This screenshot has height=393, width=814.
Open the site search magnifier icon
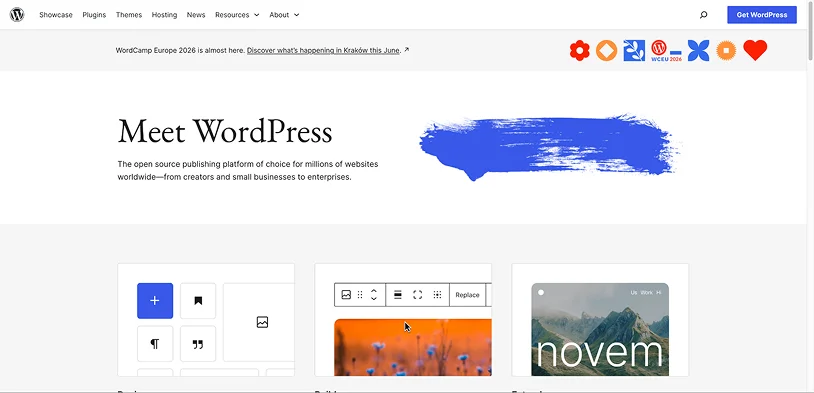703,15
